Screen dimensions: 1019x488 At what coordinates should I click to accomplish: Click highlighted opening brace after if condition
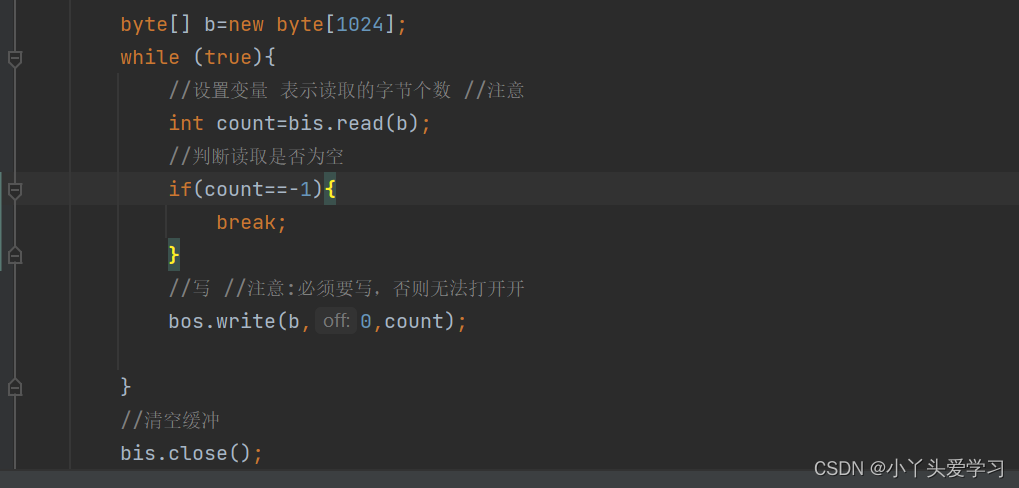(x=330, y=190)
